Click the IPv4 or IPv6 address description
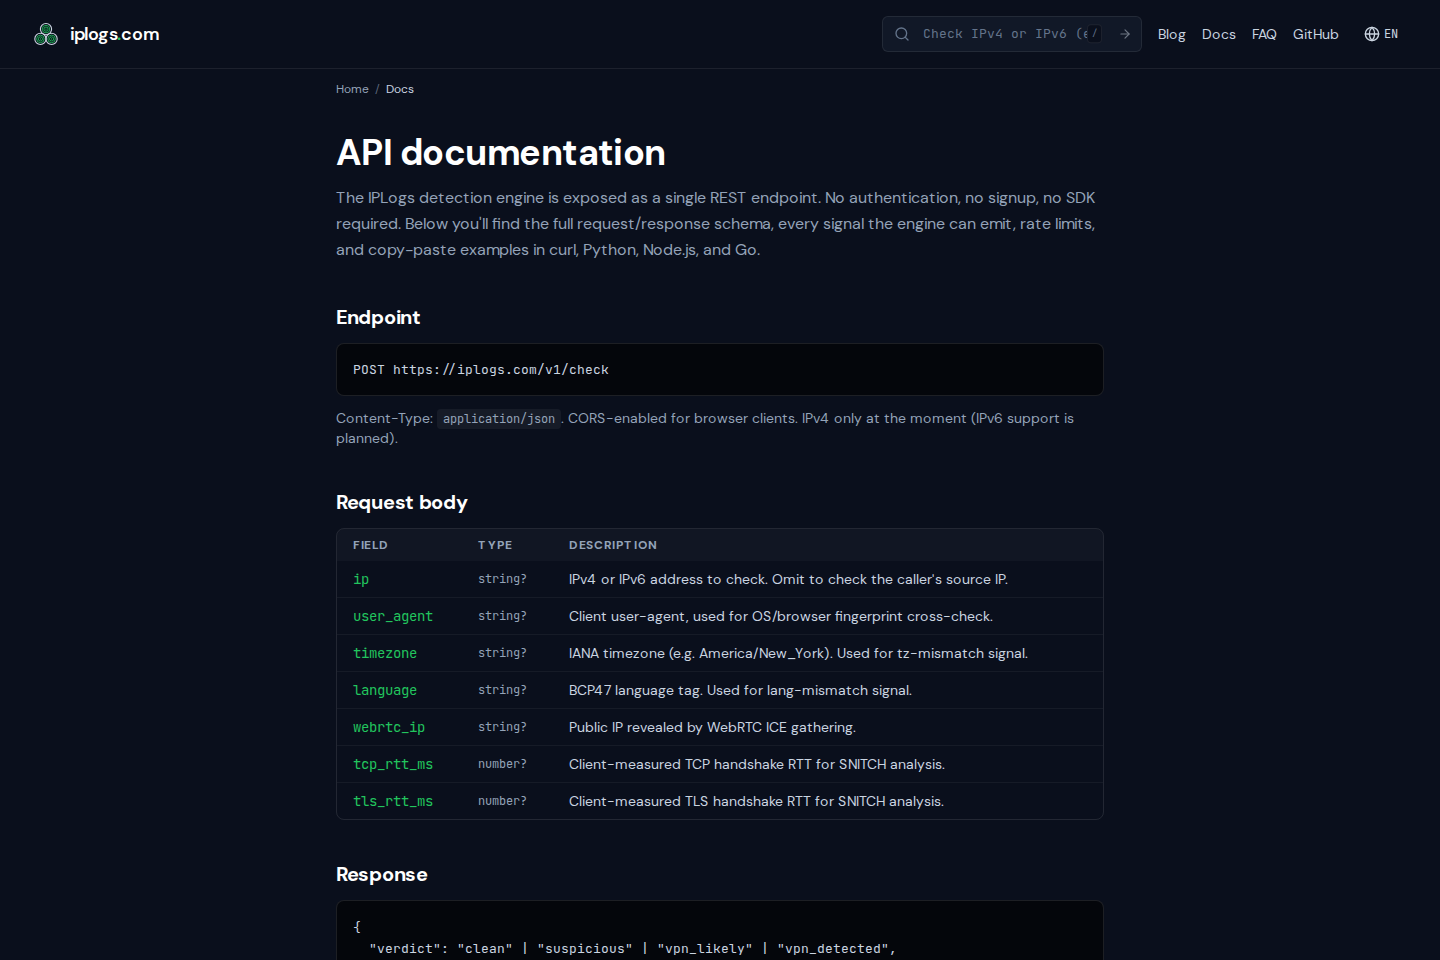Viewport: 1440px width, 960px height. 788,580
